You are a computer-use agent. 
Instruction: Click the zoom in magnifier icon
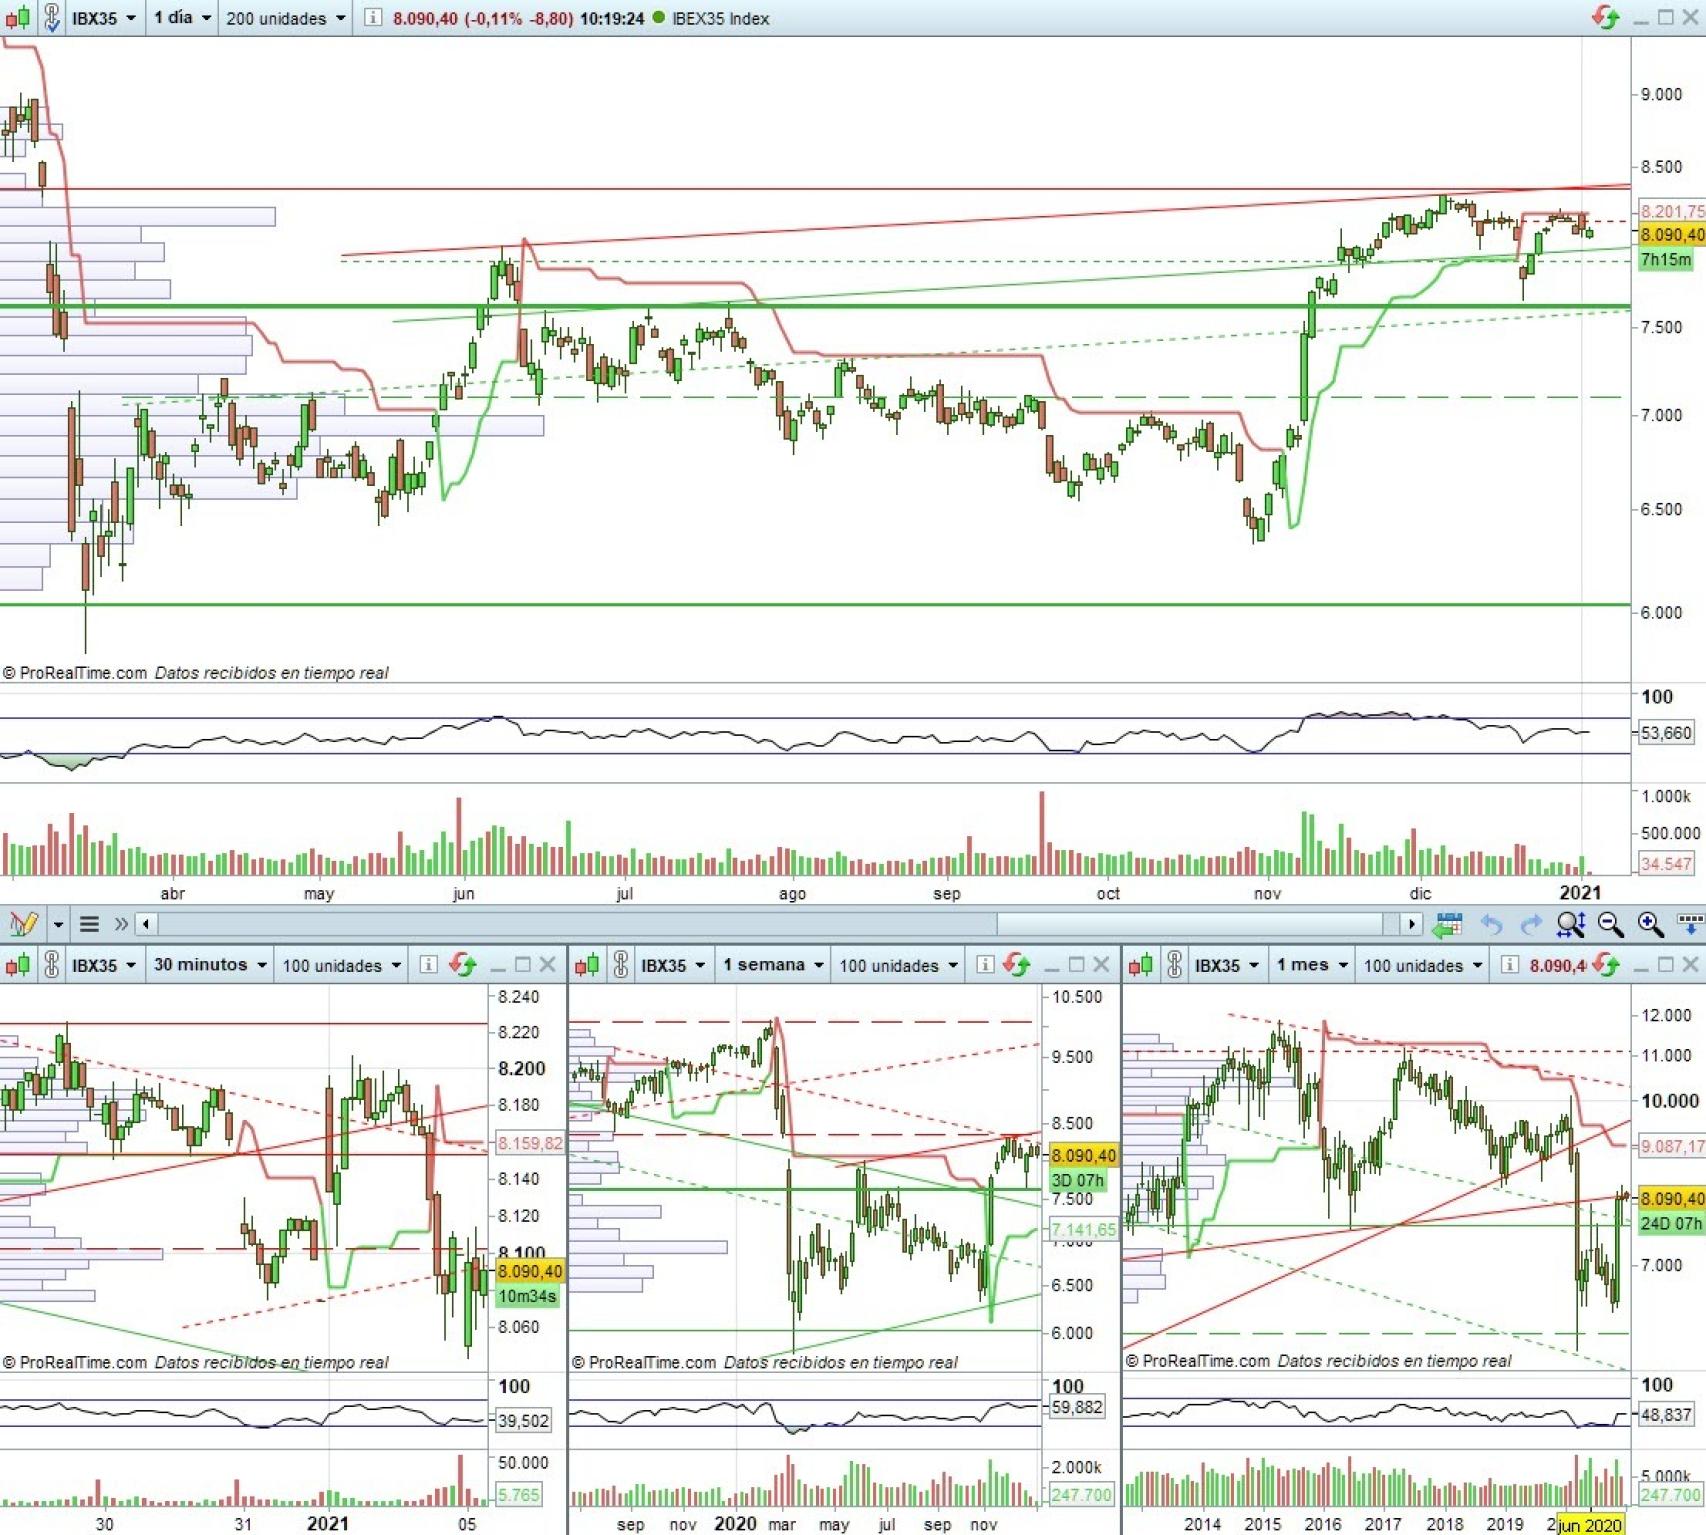pyautogui.click(x=1650, y=925)
